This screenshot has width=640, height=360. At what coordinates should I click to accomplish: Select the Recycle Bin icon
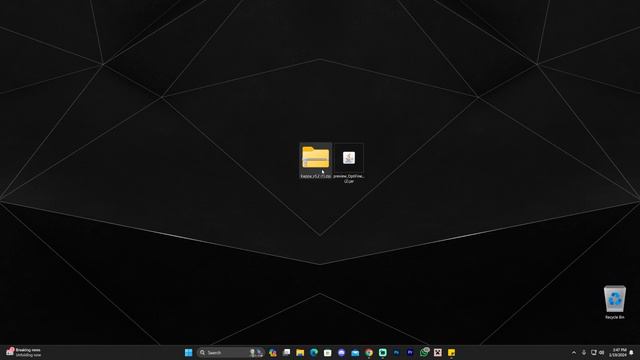615,302
